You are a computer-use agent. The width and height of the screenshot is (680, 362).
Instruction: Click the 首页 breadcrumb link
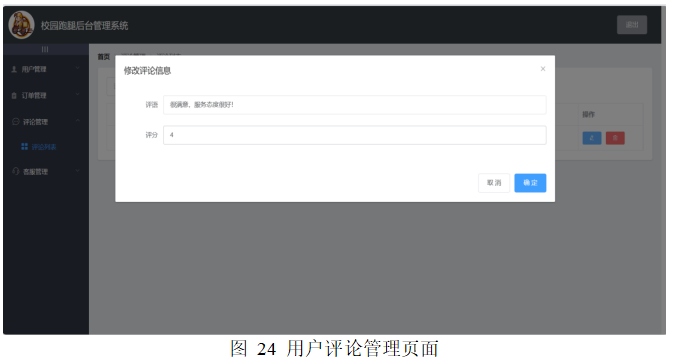coord(104,57)
